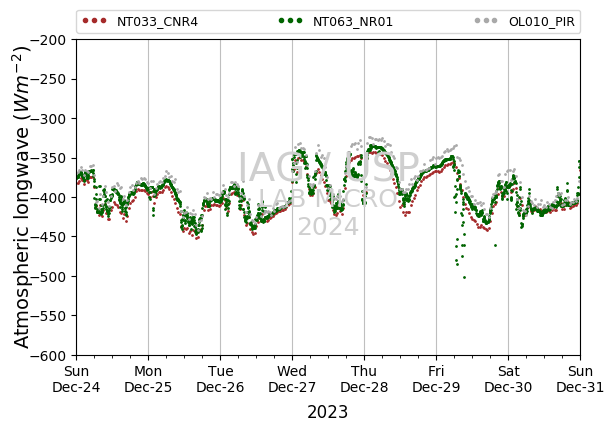
Task: Click the lowest green outlier point near −500
Action: click(464, 278)
